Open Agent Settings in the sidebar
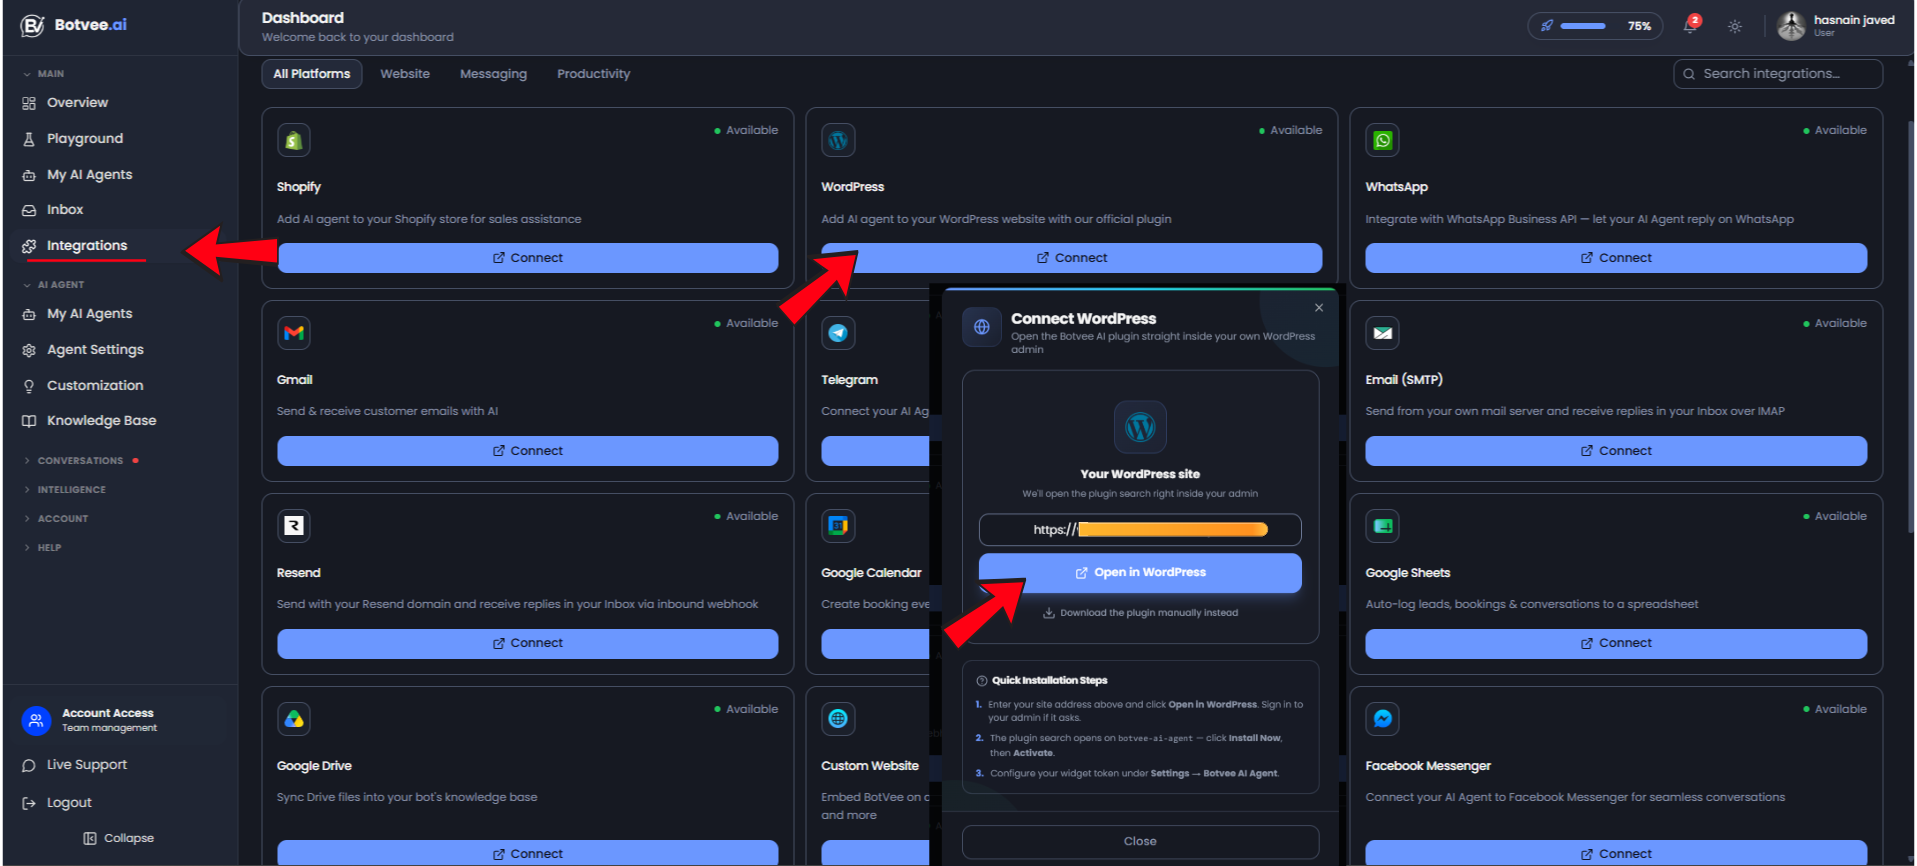 pyautogui.click(x=95, y=350)
